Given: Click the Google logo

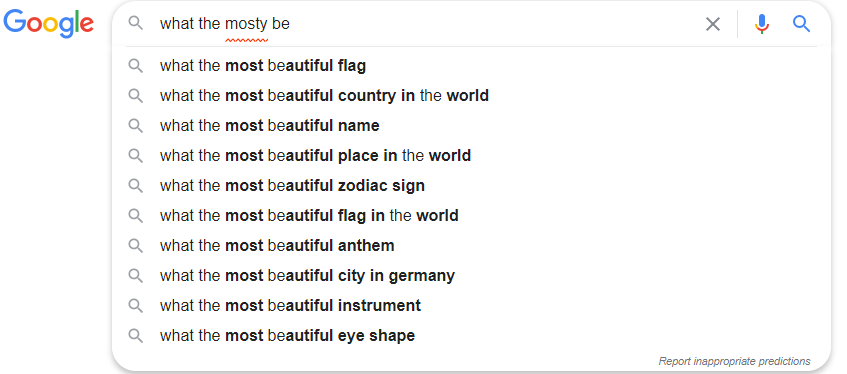Looking at the screenshot, I should (x=49, y=24).
